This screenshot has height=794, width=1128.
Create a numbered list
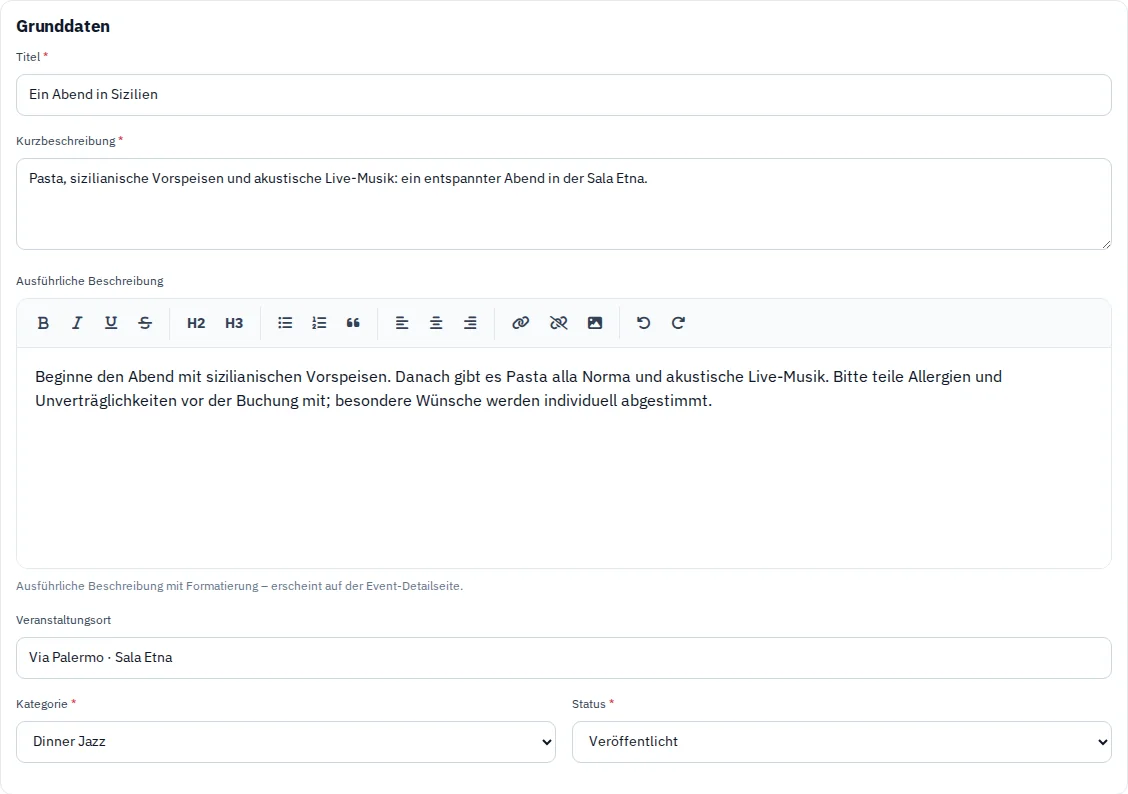319,323
